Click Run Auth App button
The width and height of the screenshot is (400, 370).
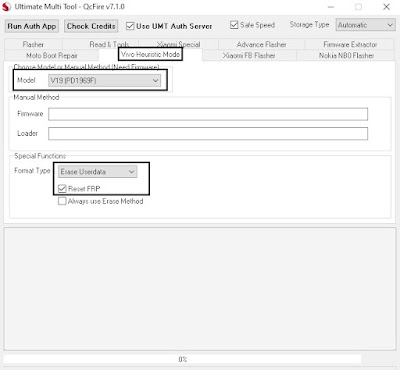[32, 26]
